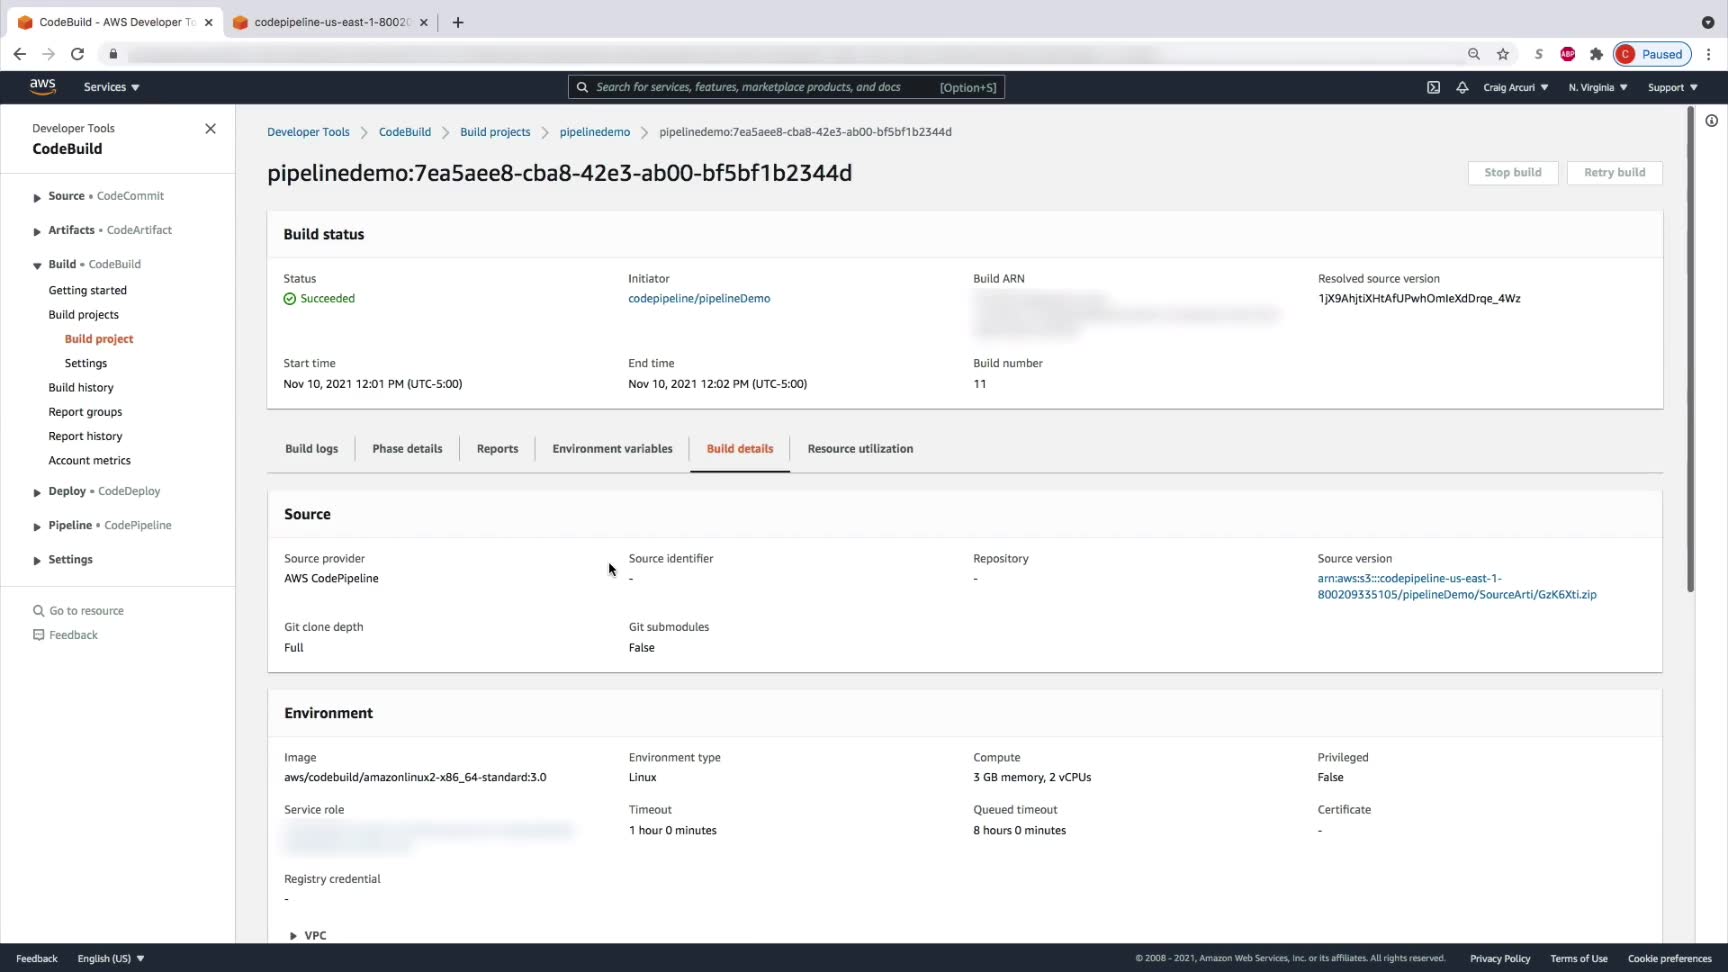Click the page vertical scrollbar

[x=1690, y=350]
